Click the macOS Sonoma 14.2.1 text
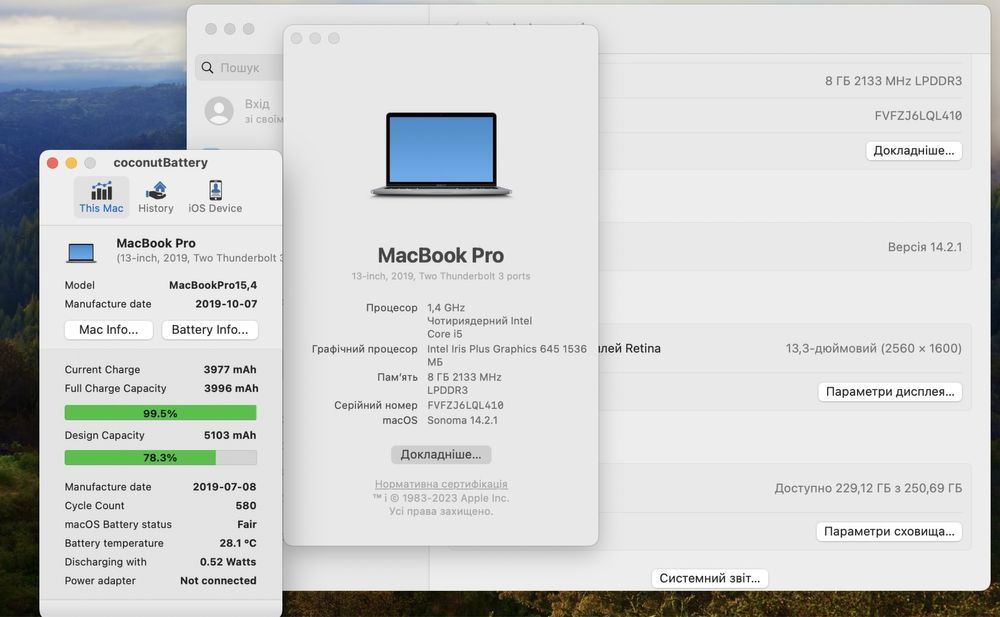The image size is (1000, 617). click(462, 420)
